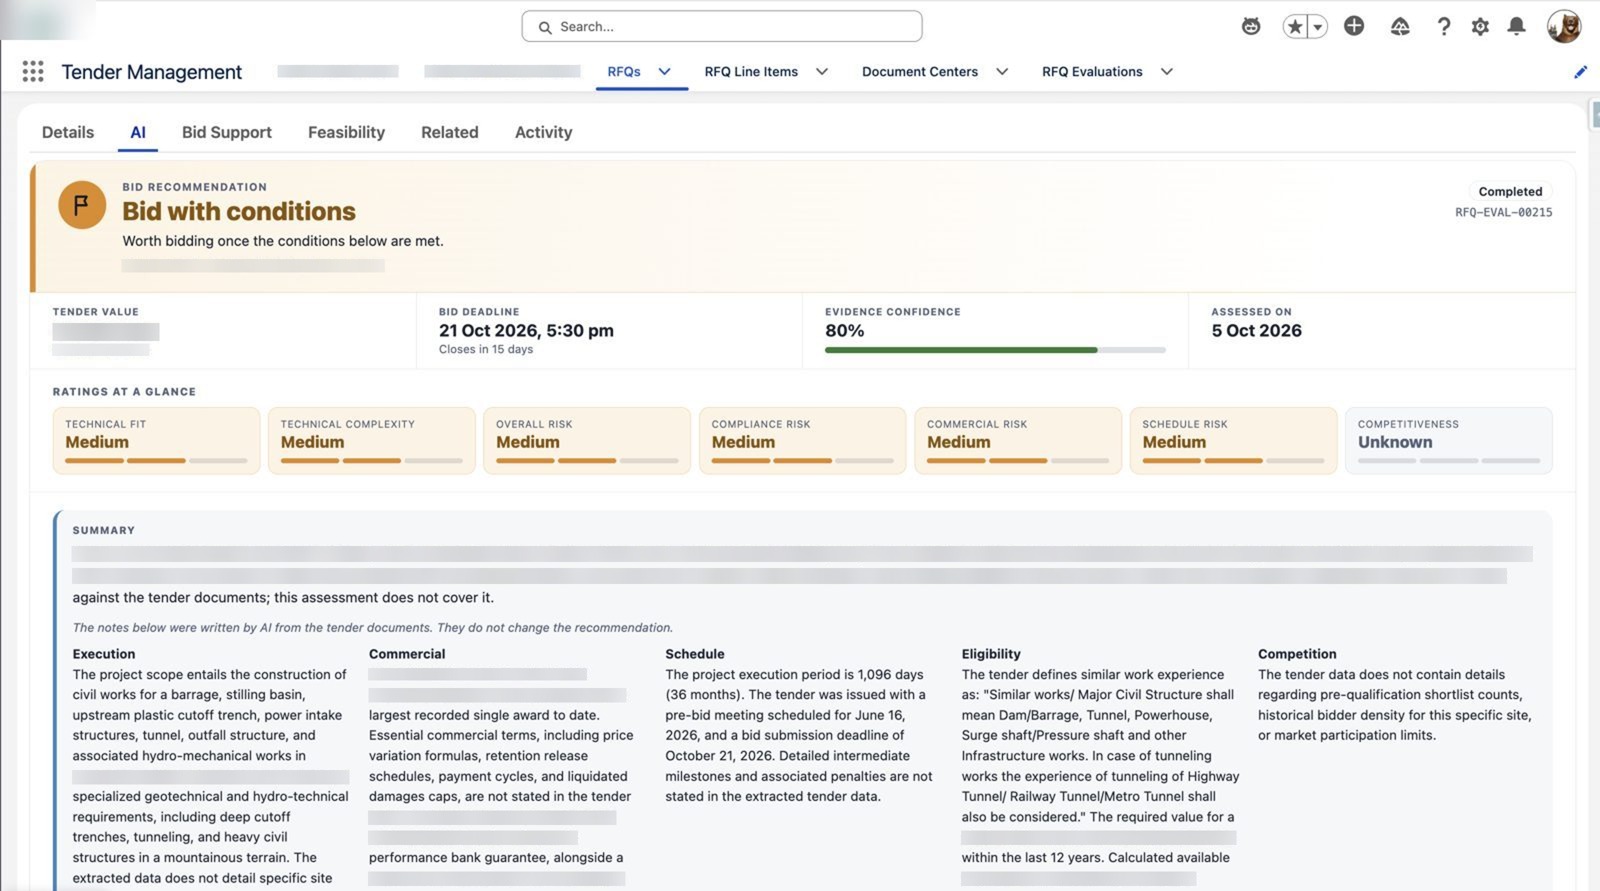Click inside the Search box

coord(722,26)
